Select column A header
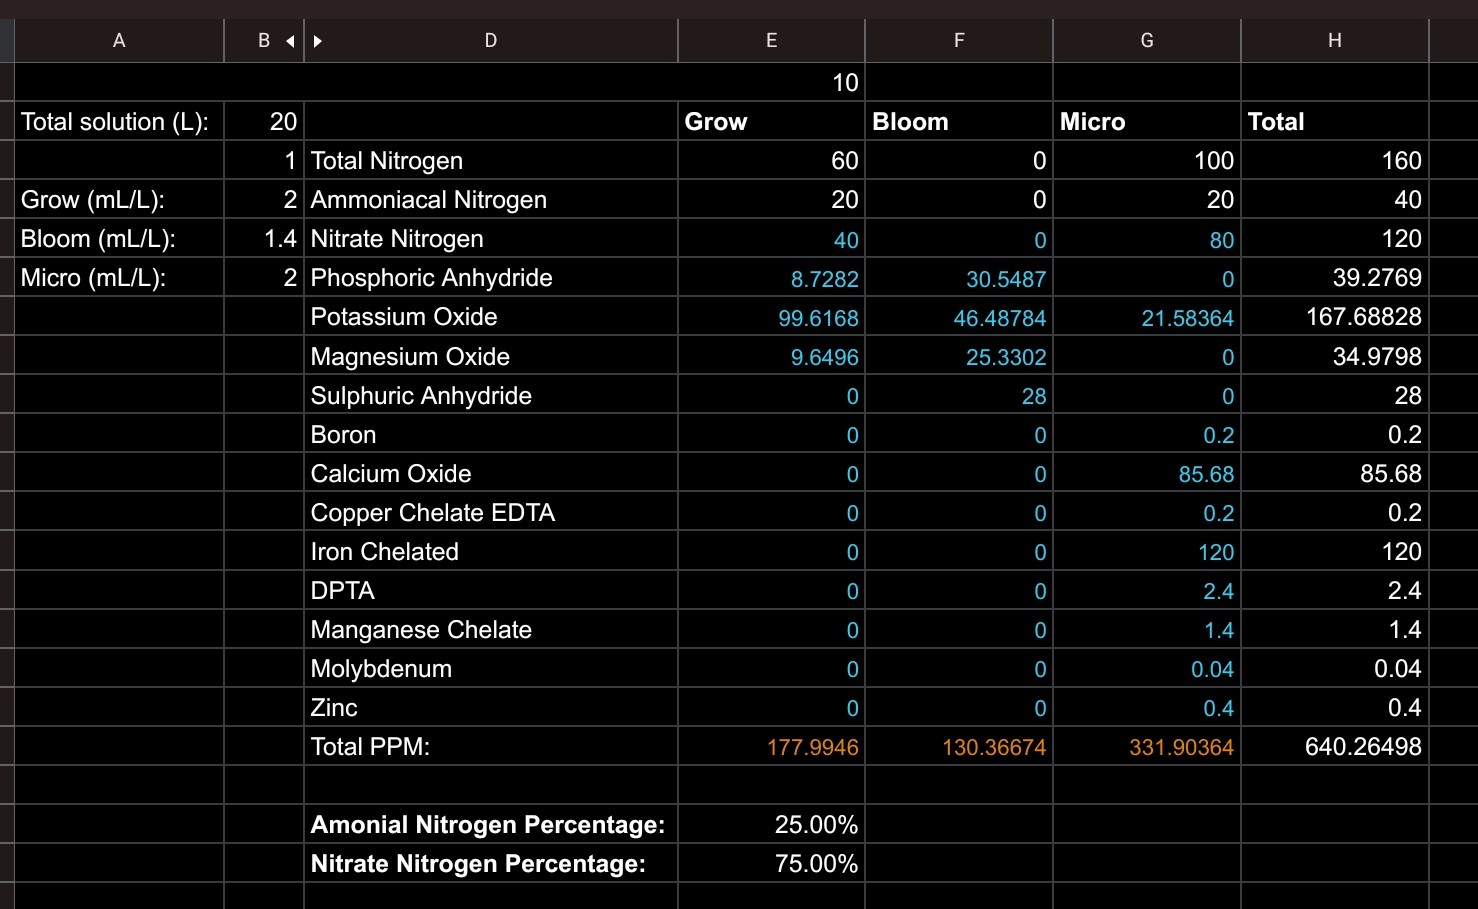 (x=119, y=41)
